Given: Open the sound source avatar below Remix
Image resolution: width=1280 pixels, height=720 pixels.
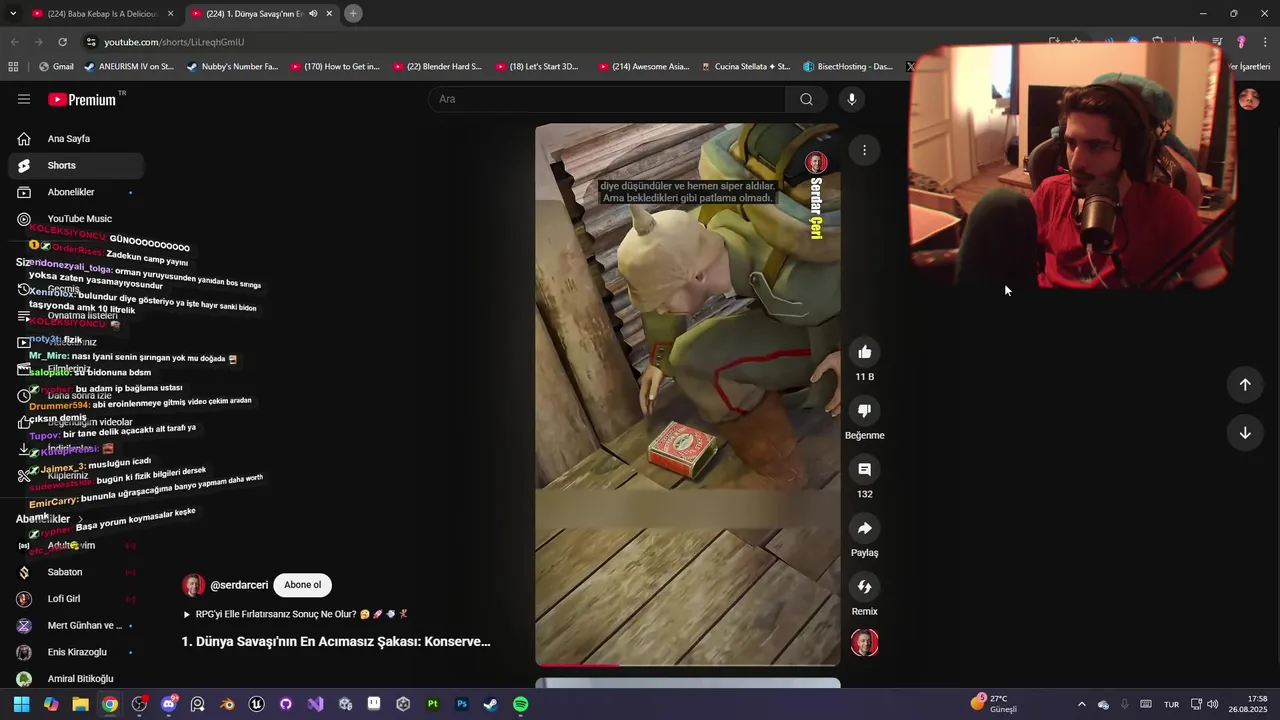Looking at the screenshot, I should (x=865, y=643).
